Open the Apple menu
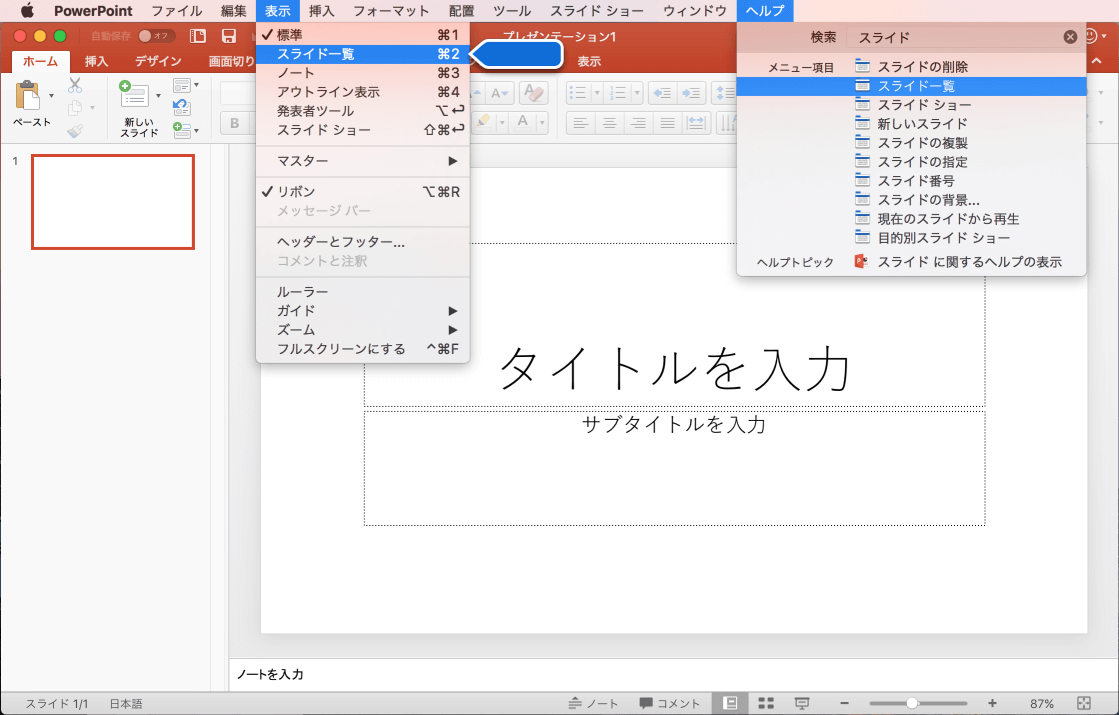Screen dimensions: 1119x715 coord(27,11)
